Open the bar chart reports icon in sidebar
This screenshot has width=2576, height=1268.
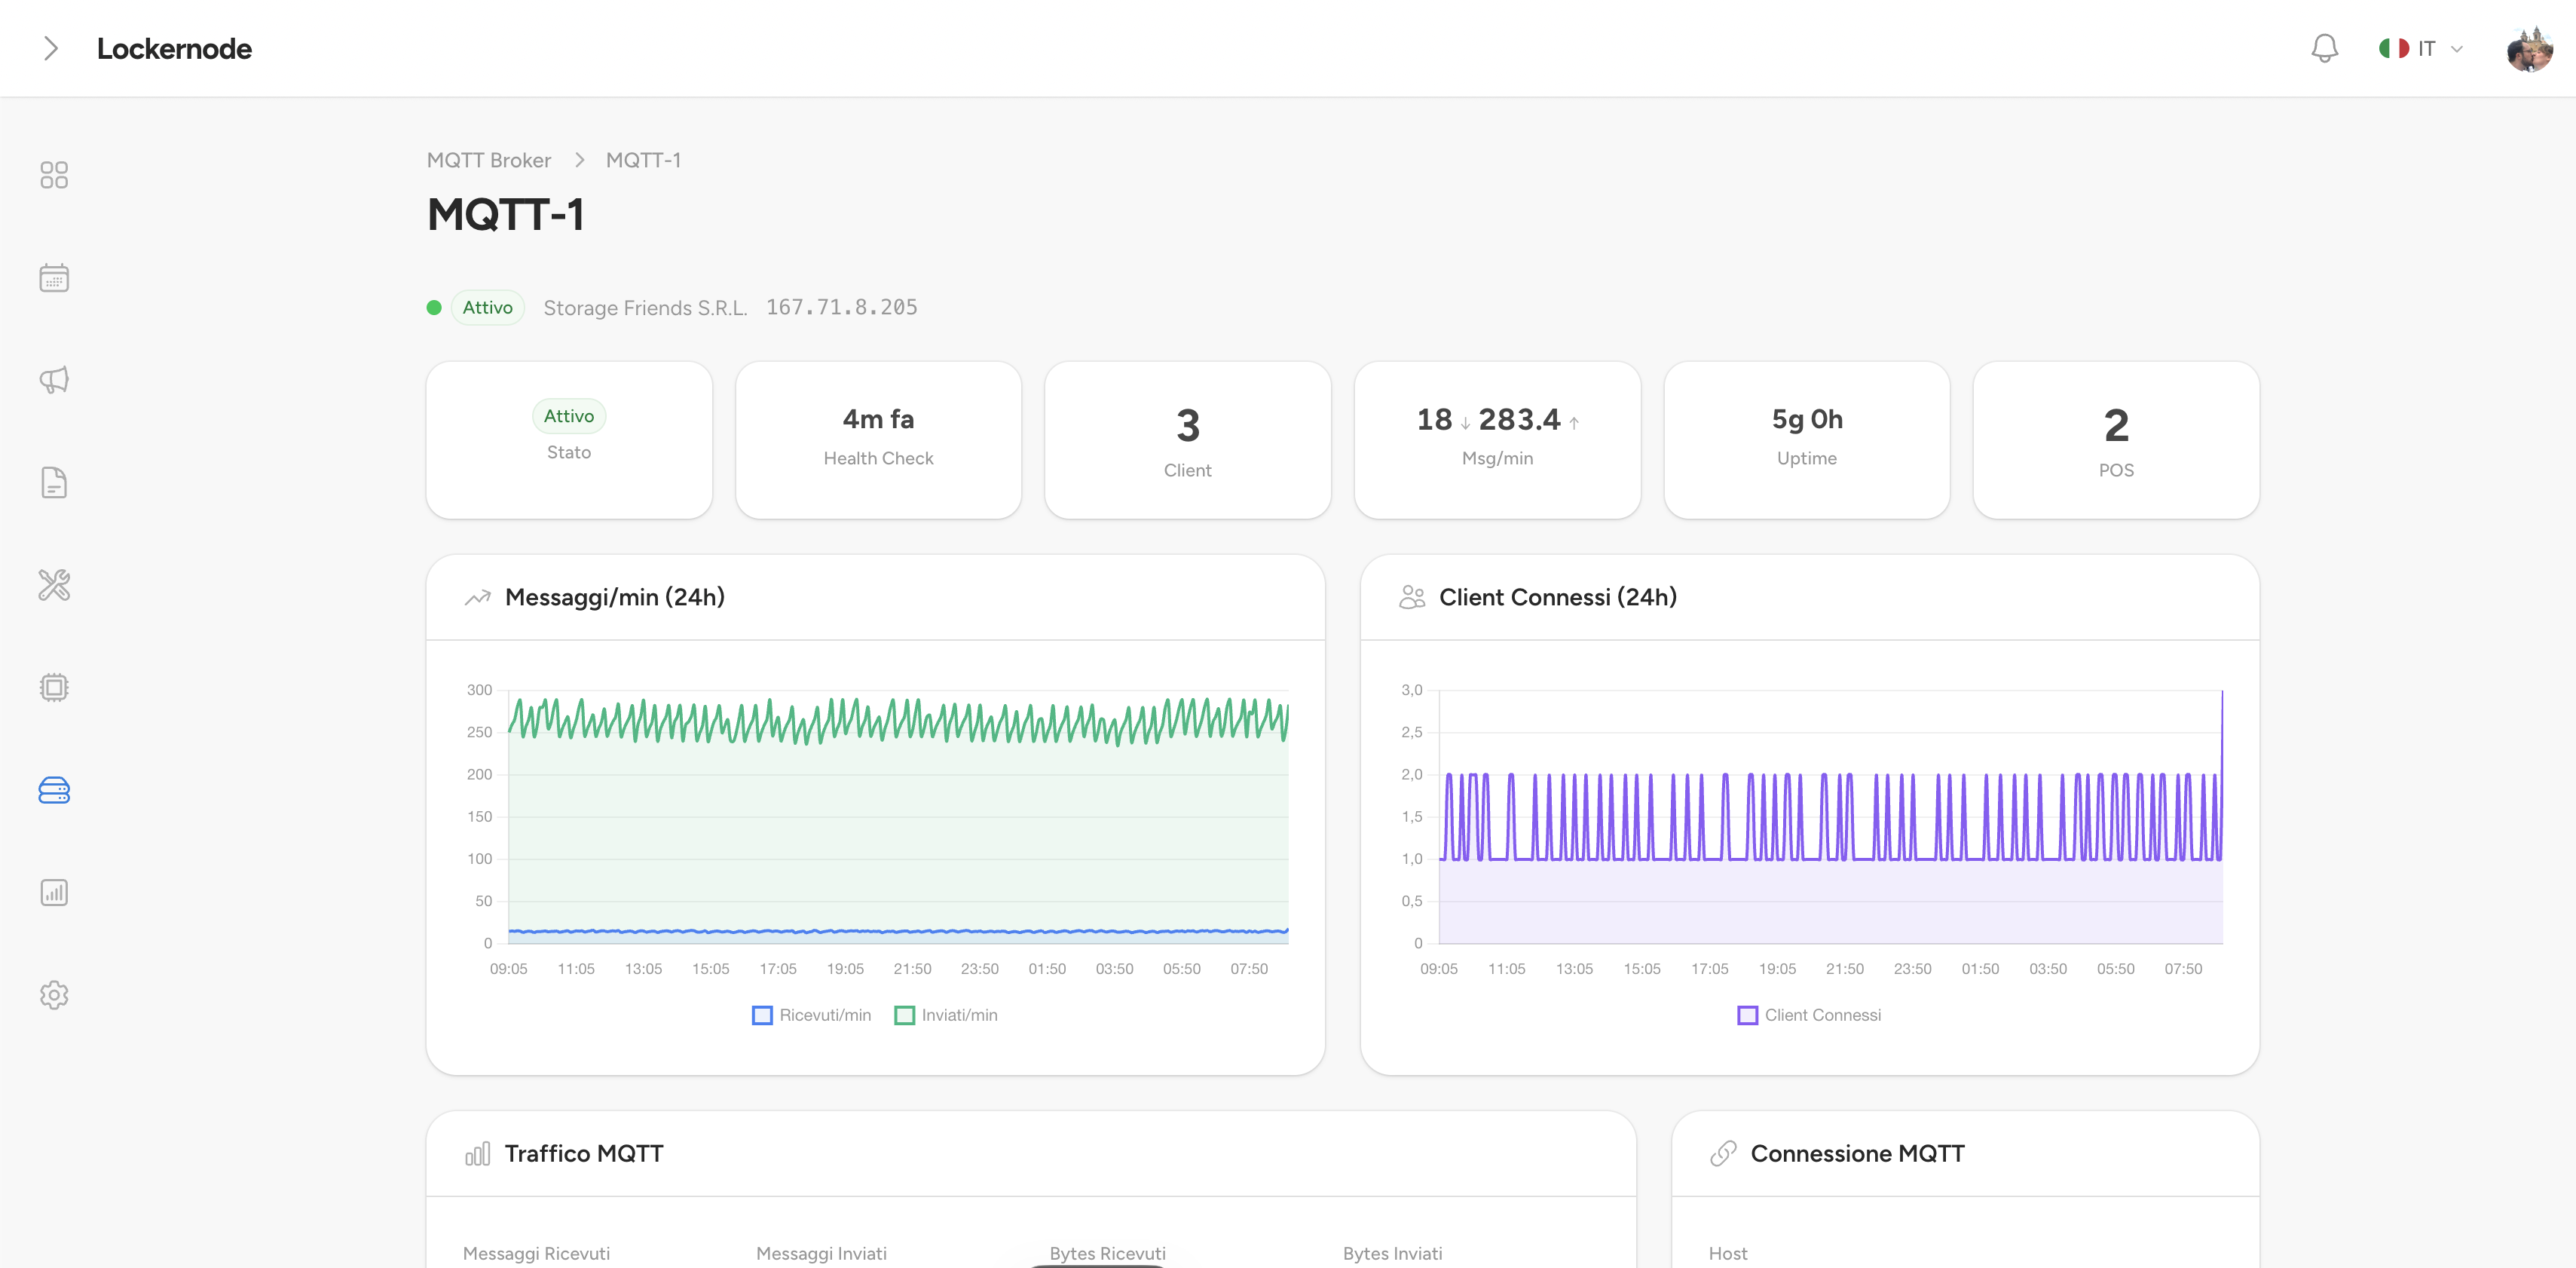click(54, 893)
